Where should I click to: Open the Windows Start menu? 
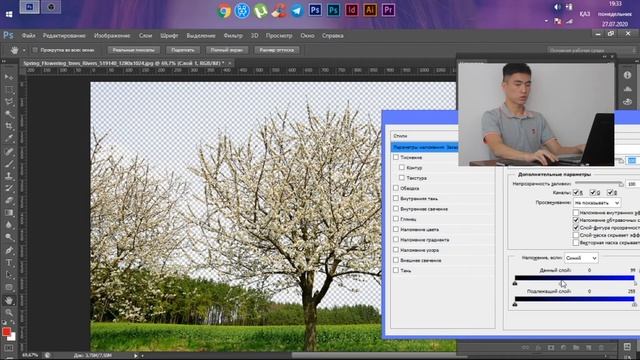click(x=9, y=14)
